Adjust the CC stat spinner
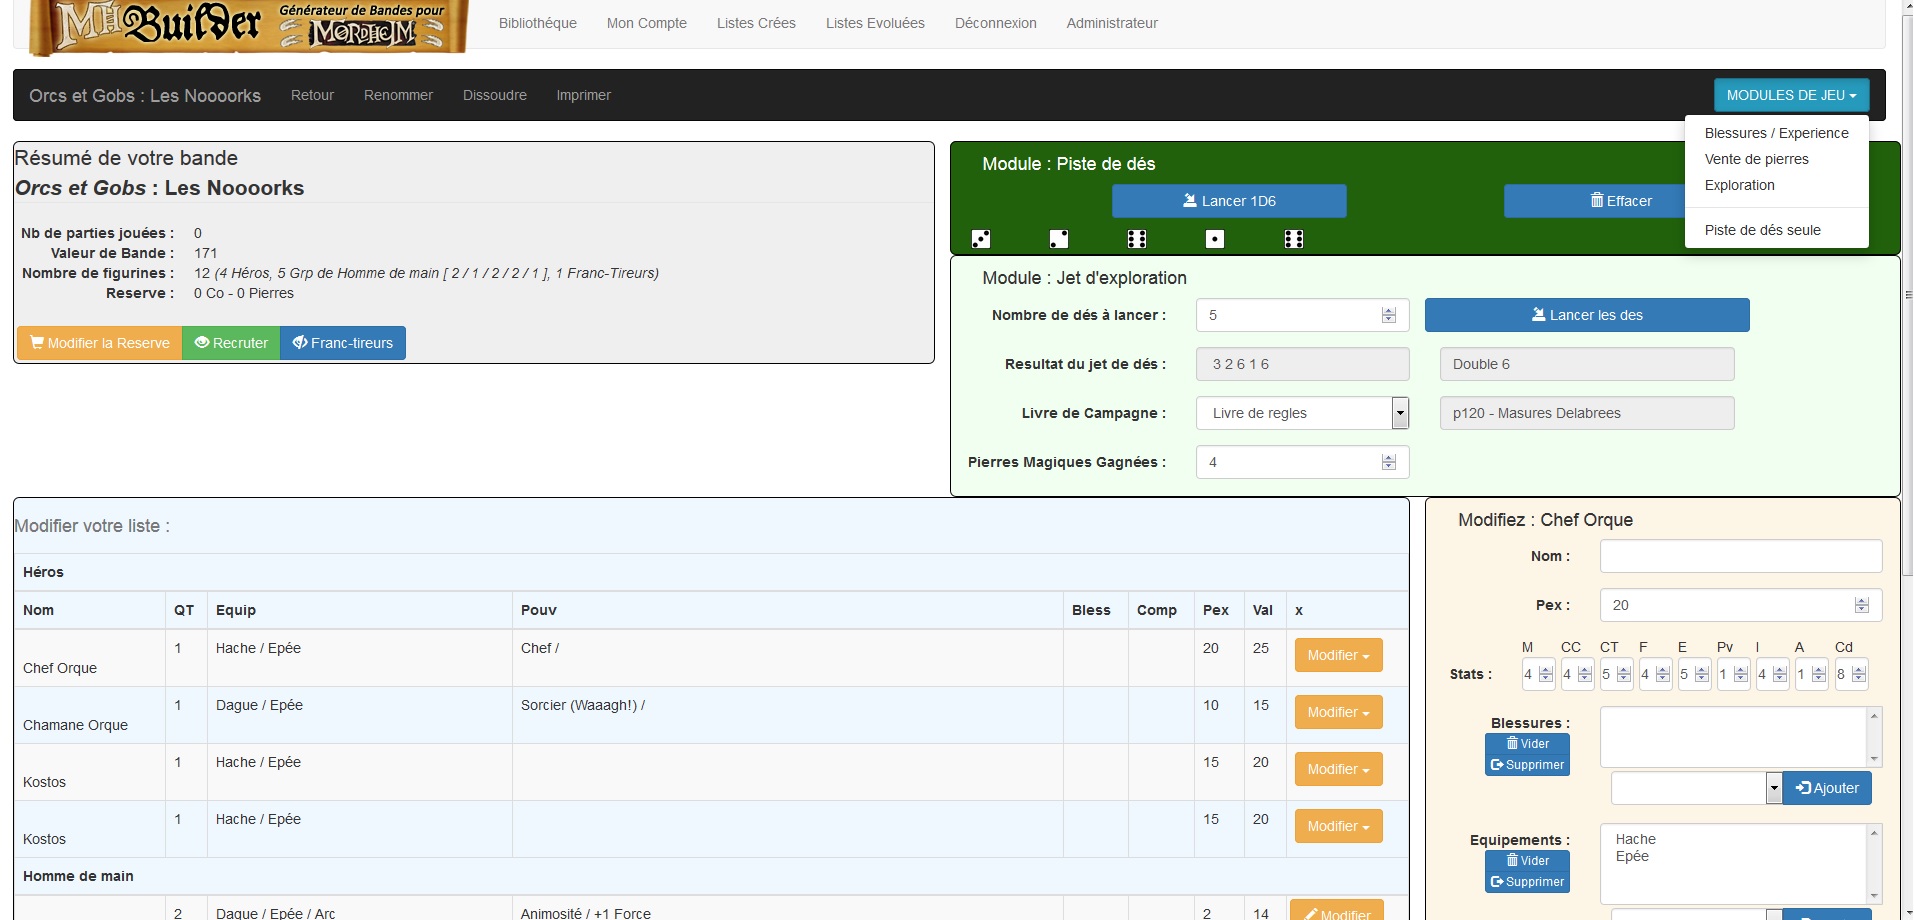 click(1585, 674)
